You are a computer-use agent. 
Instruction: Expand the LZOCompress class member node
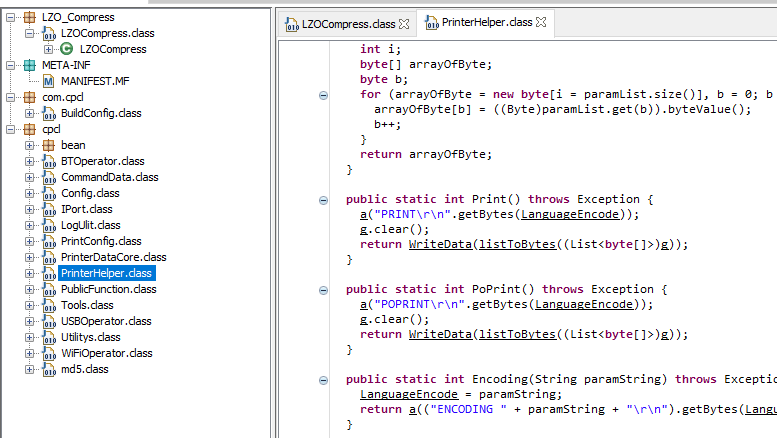pos(48,49)
